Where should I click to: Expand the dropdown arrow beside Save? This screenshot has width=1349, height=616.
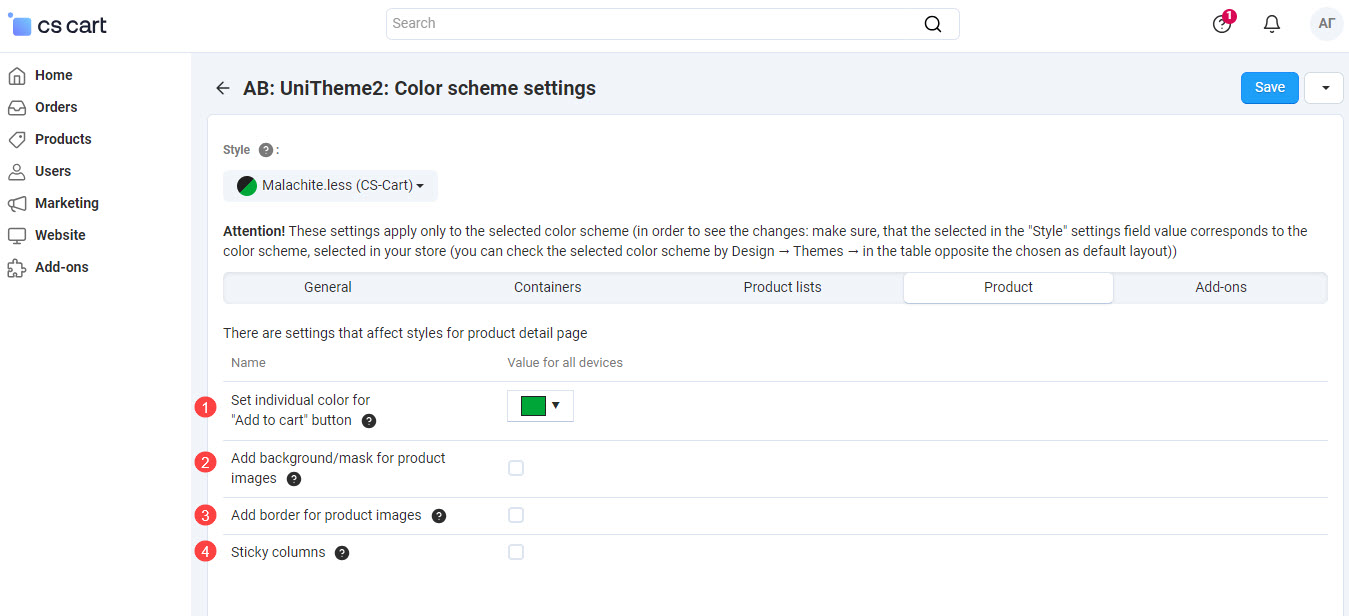pos(1324,88)
